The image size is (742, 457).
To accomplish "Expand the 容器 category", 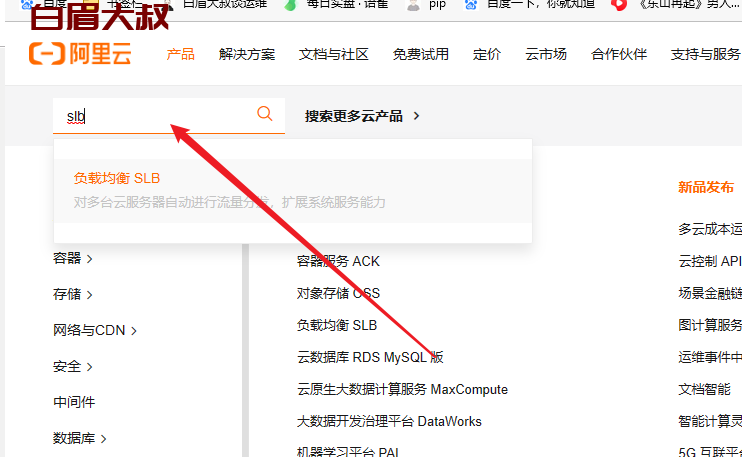I will click(x=72, y=258).
